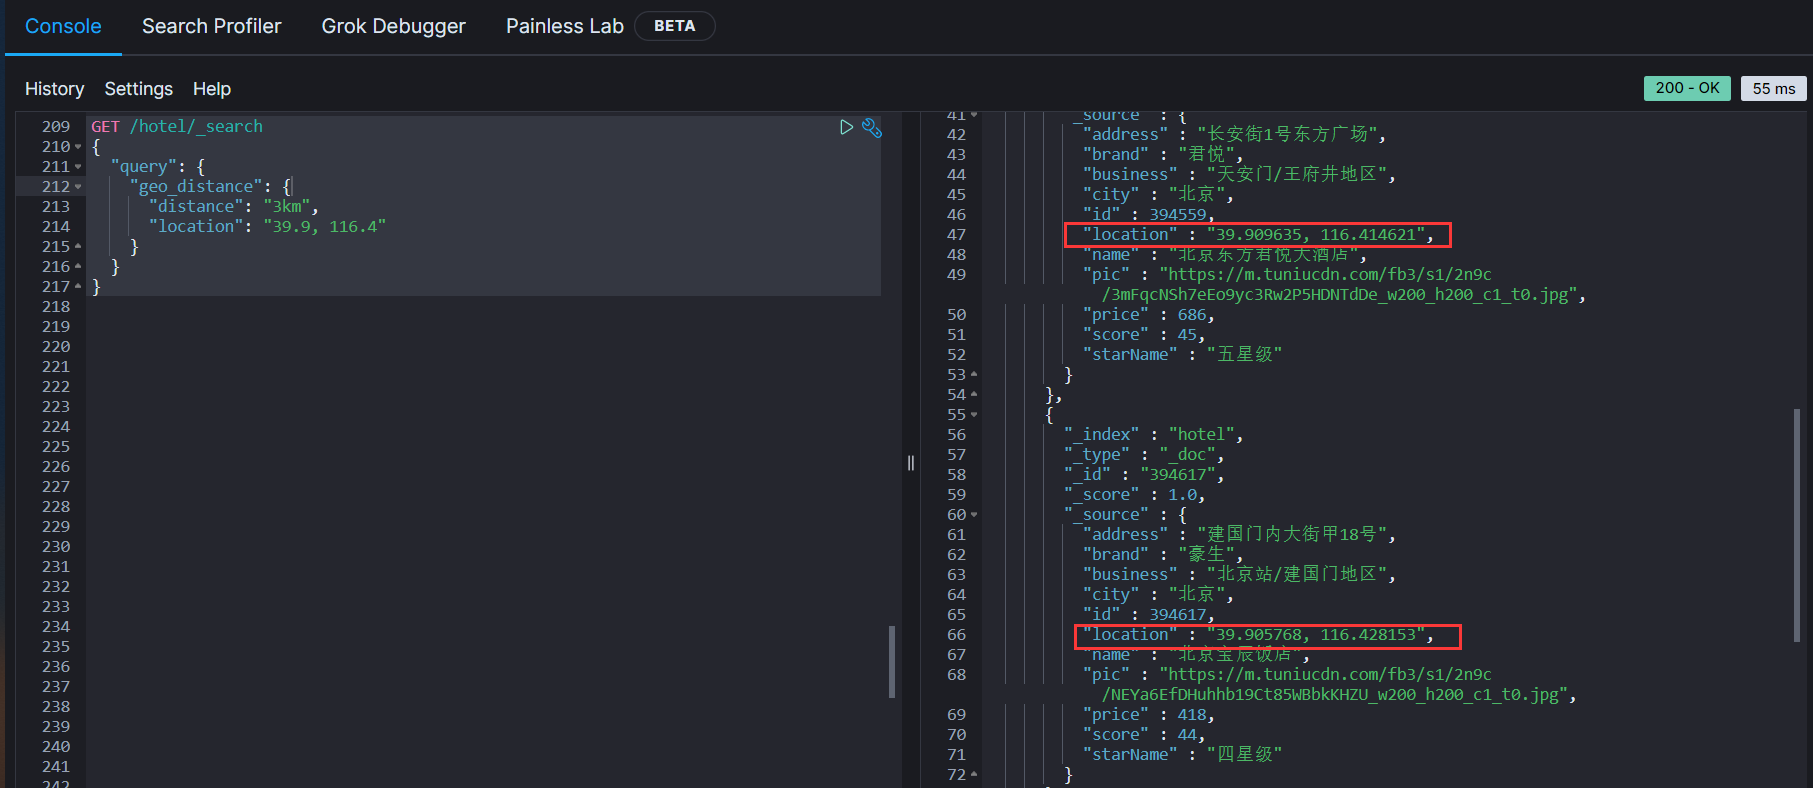Open the wrench request options menu
Image resolution: width=1813 pixels, height=788 pixels.
pyautogui.click(x=872, y=127)
